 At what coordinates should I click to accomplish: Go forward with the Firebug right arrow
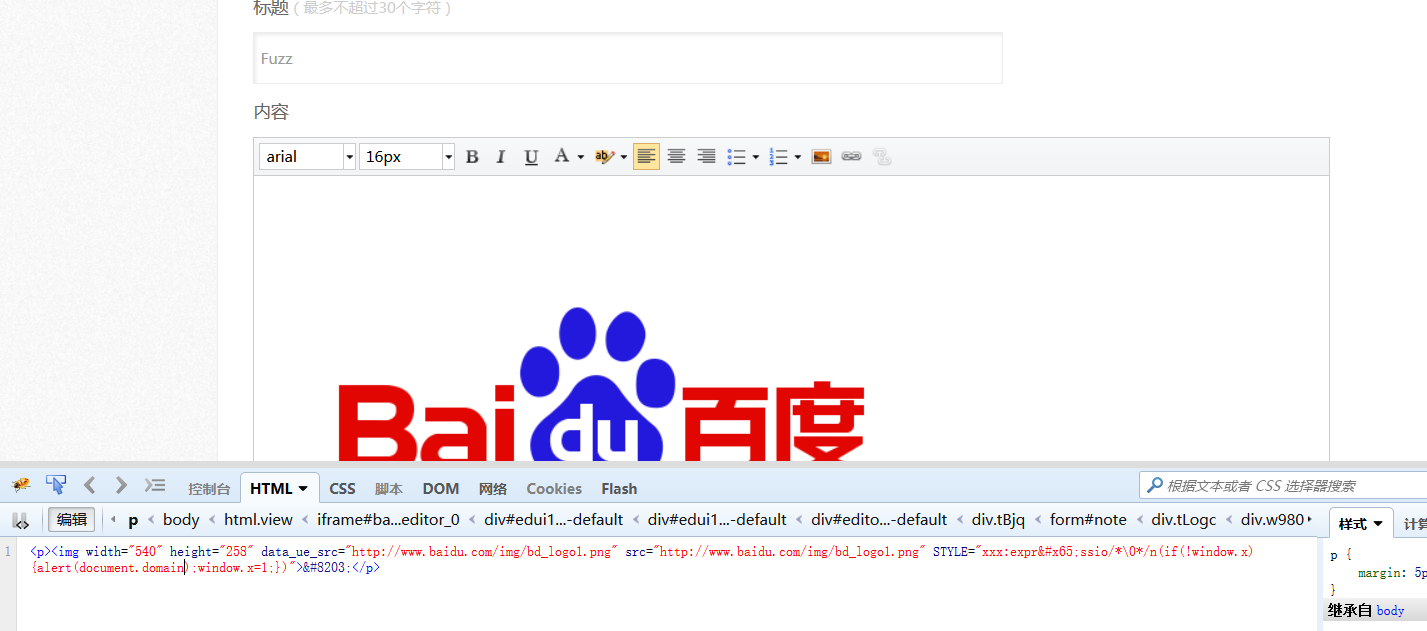pyautogui.click(x=121, y=485)
